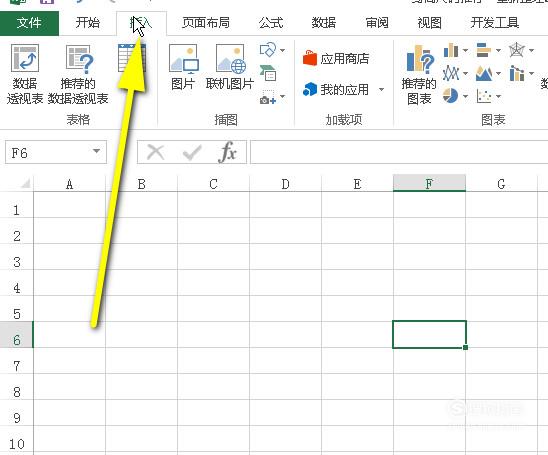Image resolution: width=548 pixels, height=455 pixels.
Task: Select column C header
Action: (214, 184)
